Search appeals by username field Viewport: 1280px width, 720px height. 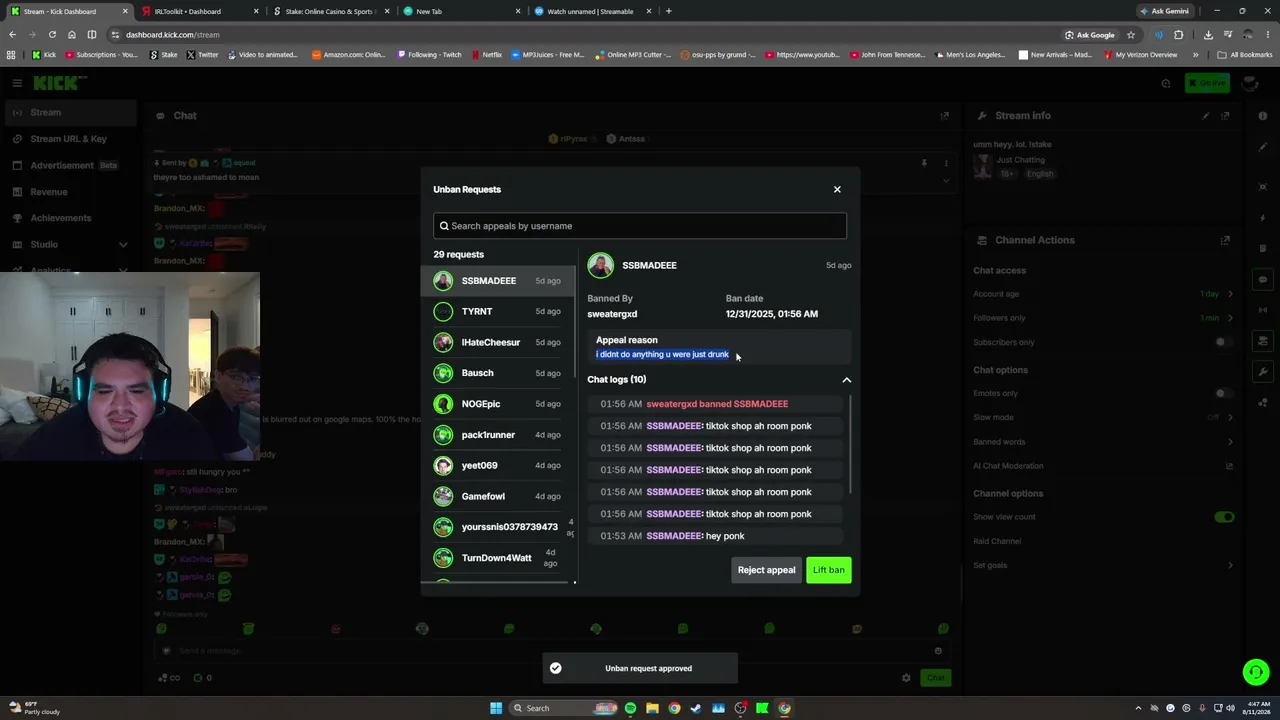(x=640, y=226)
